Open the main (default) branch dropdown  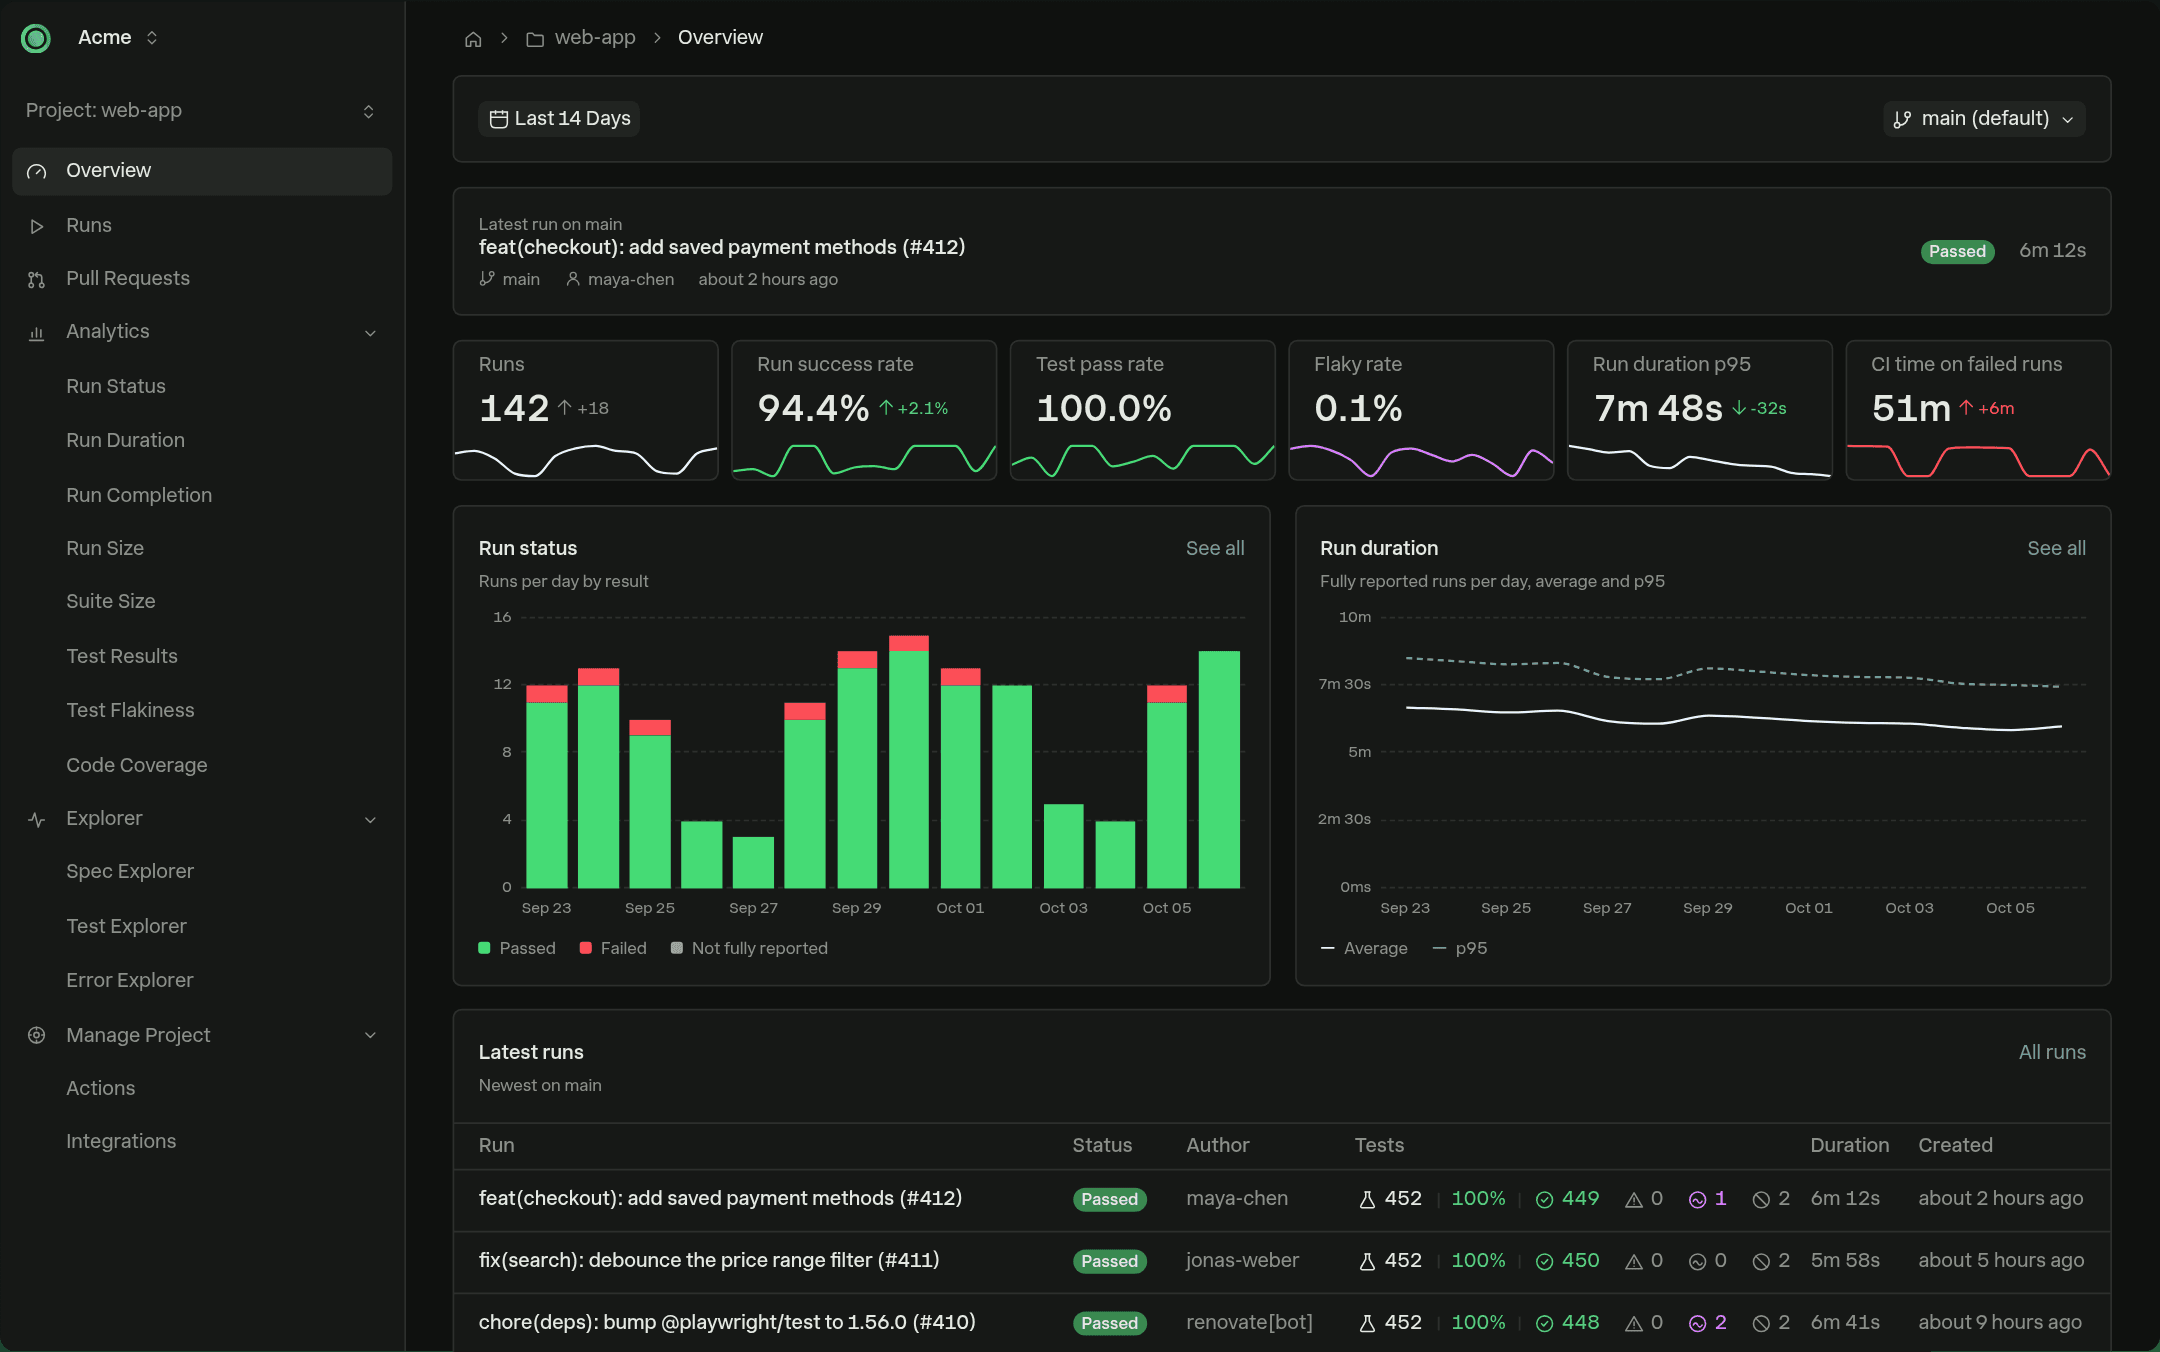[x=1984, y=119]
